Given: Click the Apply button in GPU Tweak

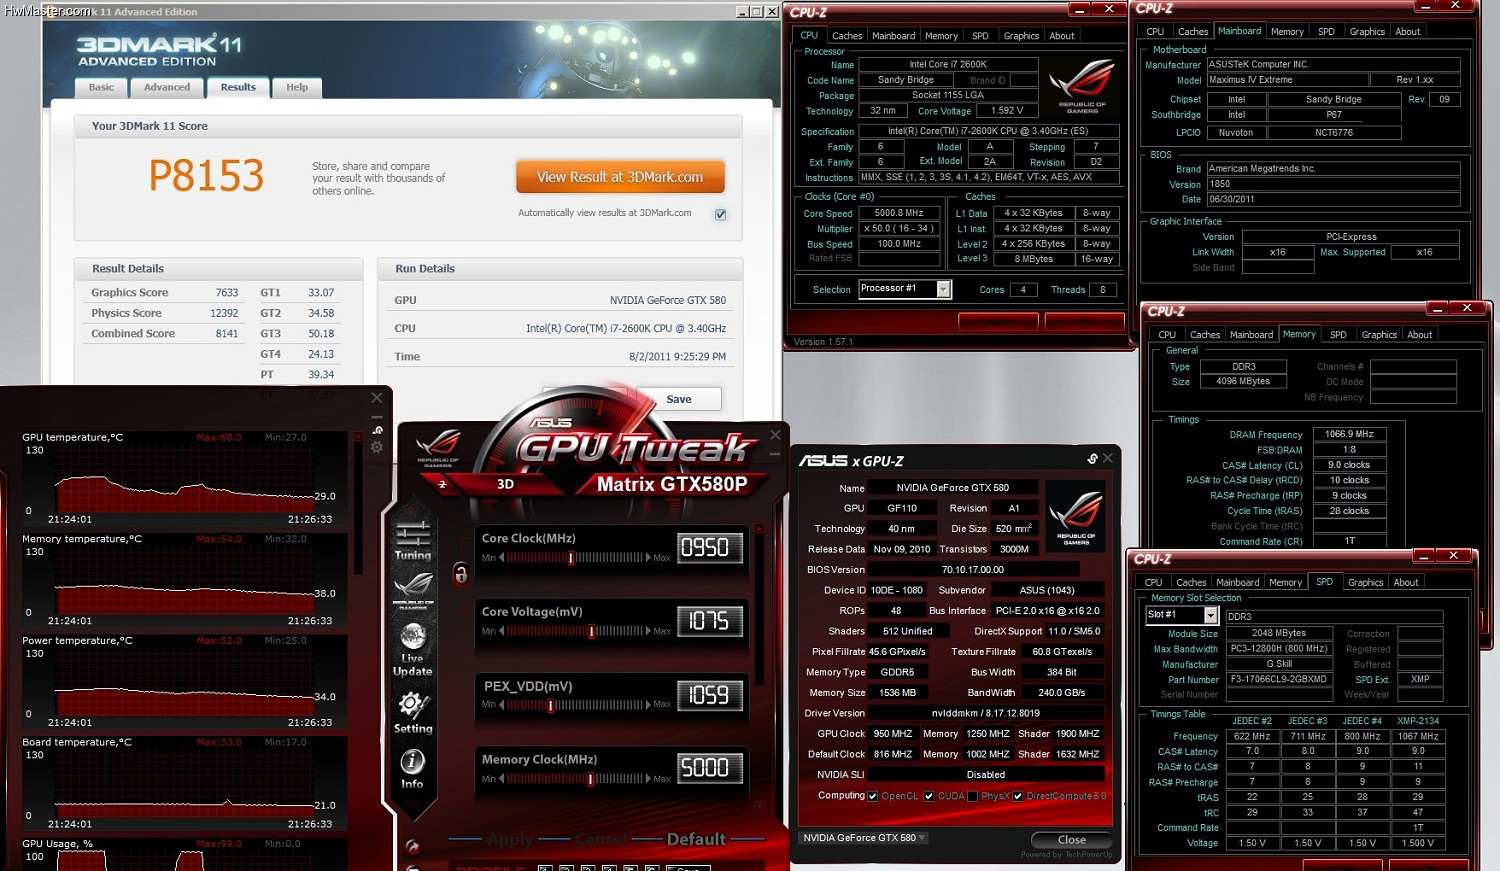Looking at the screenshot, I should click(x=510, y=839).
